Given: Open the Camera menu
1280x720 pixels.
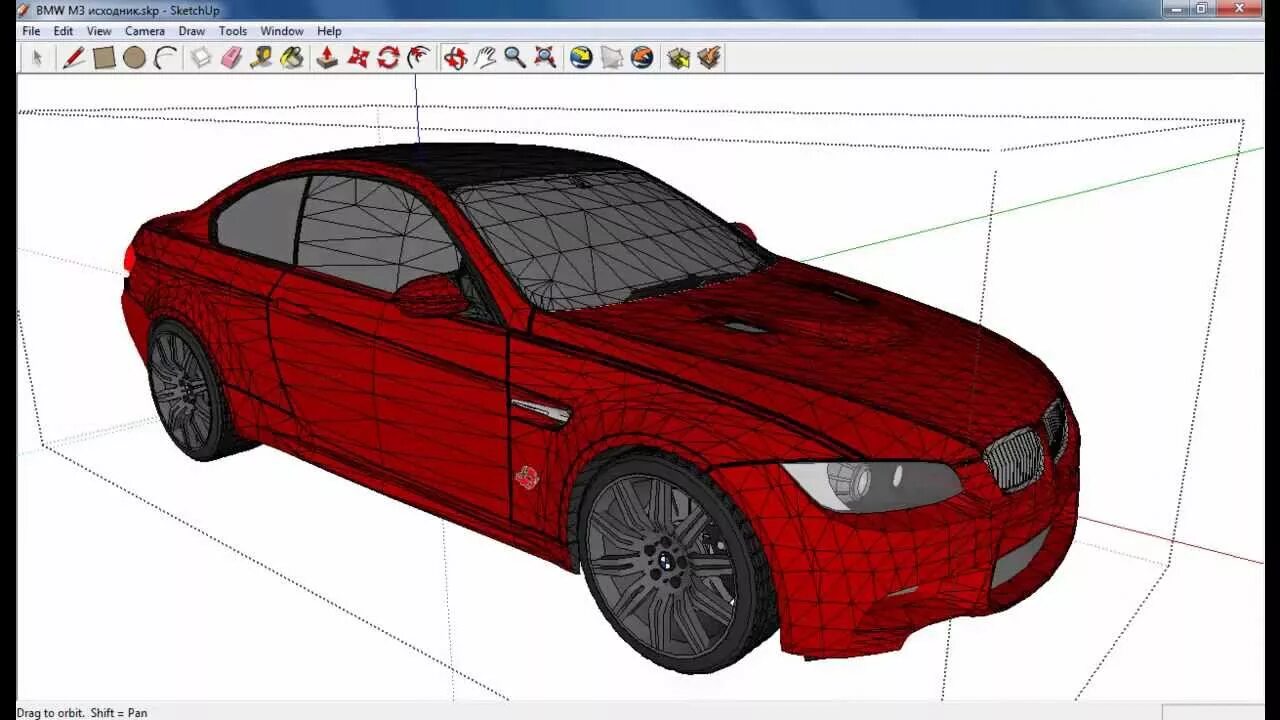Looking at the screenshot, I should tap(145, 31).
